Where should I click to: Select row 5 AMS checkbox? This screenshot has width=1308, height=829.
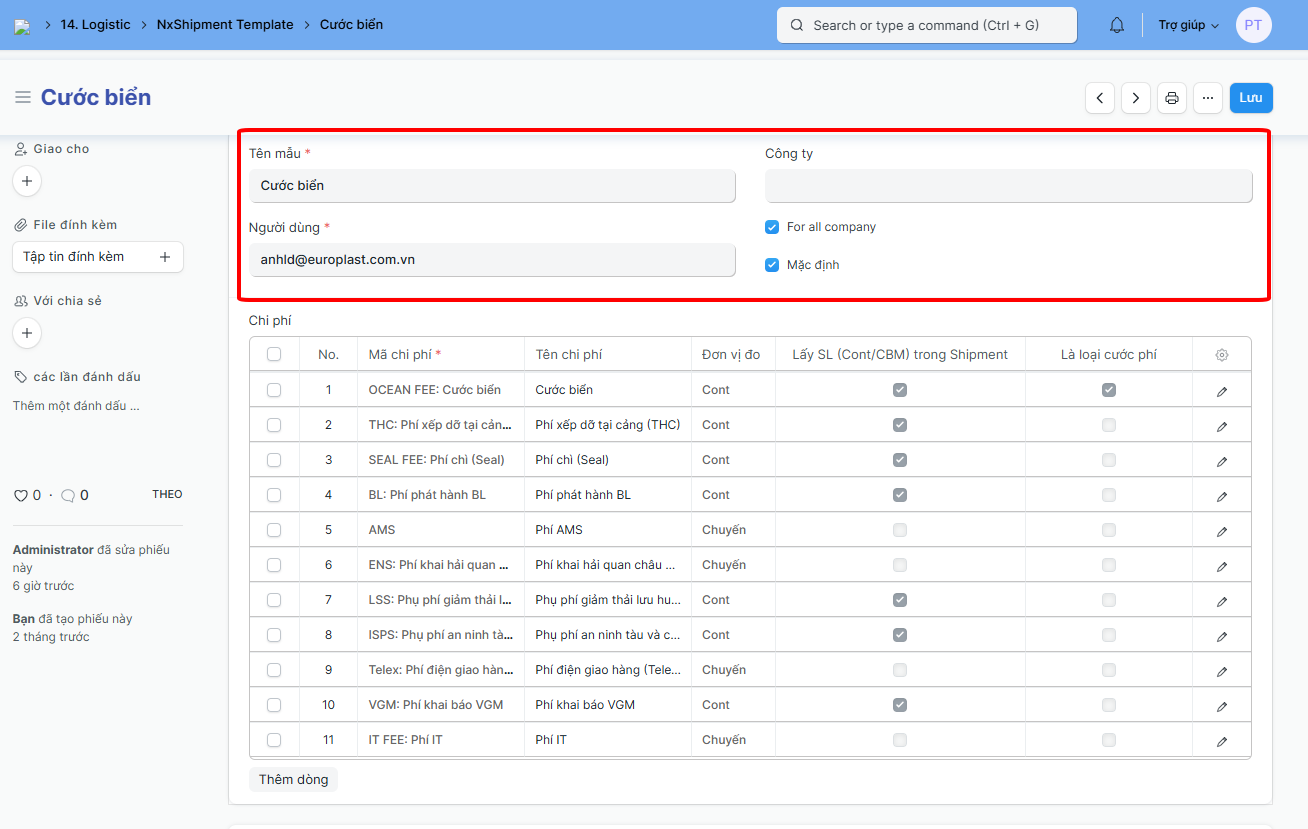[x=274, y=530]
